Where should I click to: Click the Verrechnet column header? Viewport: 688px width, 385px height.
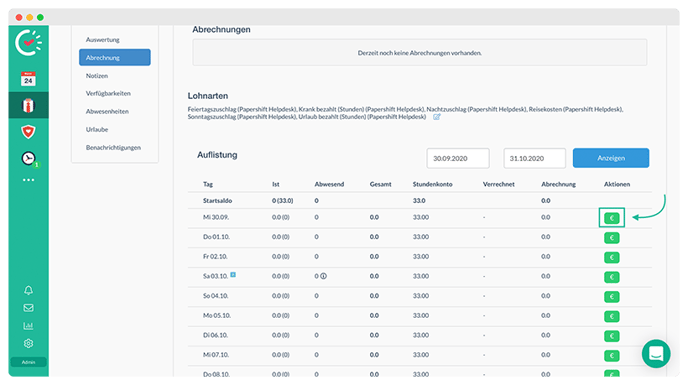498,184
